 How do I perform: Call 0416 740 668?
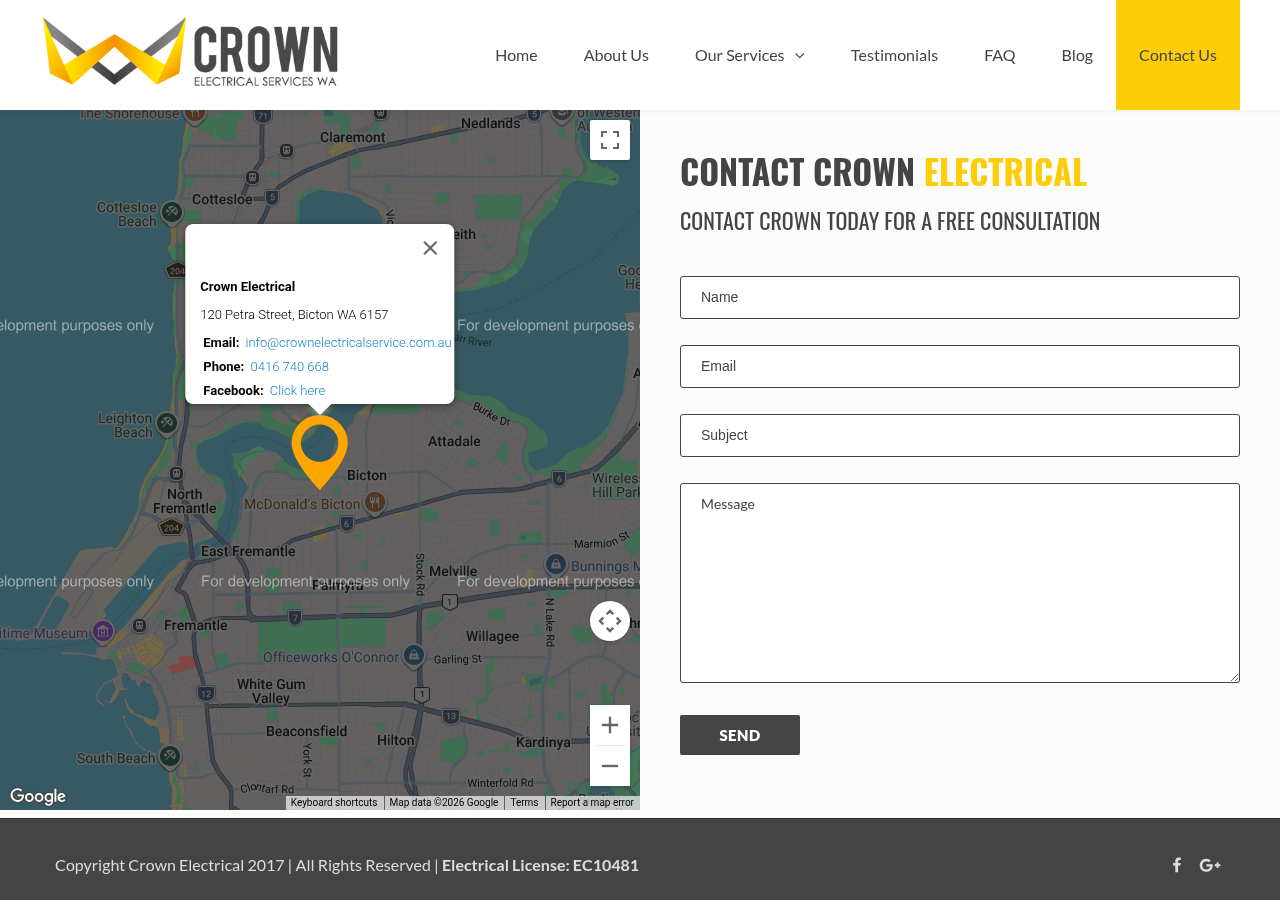tap(289, 366)
